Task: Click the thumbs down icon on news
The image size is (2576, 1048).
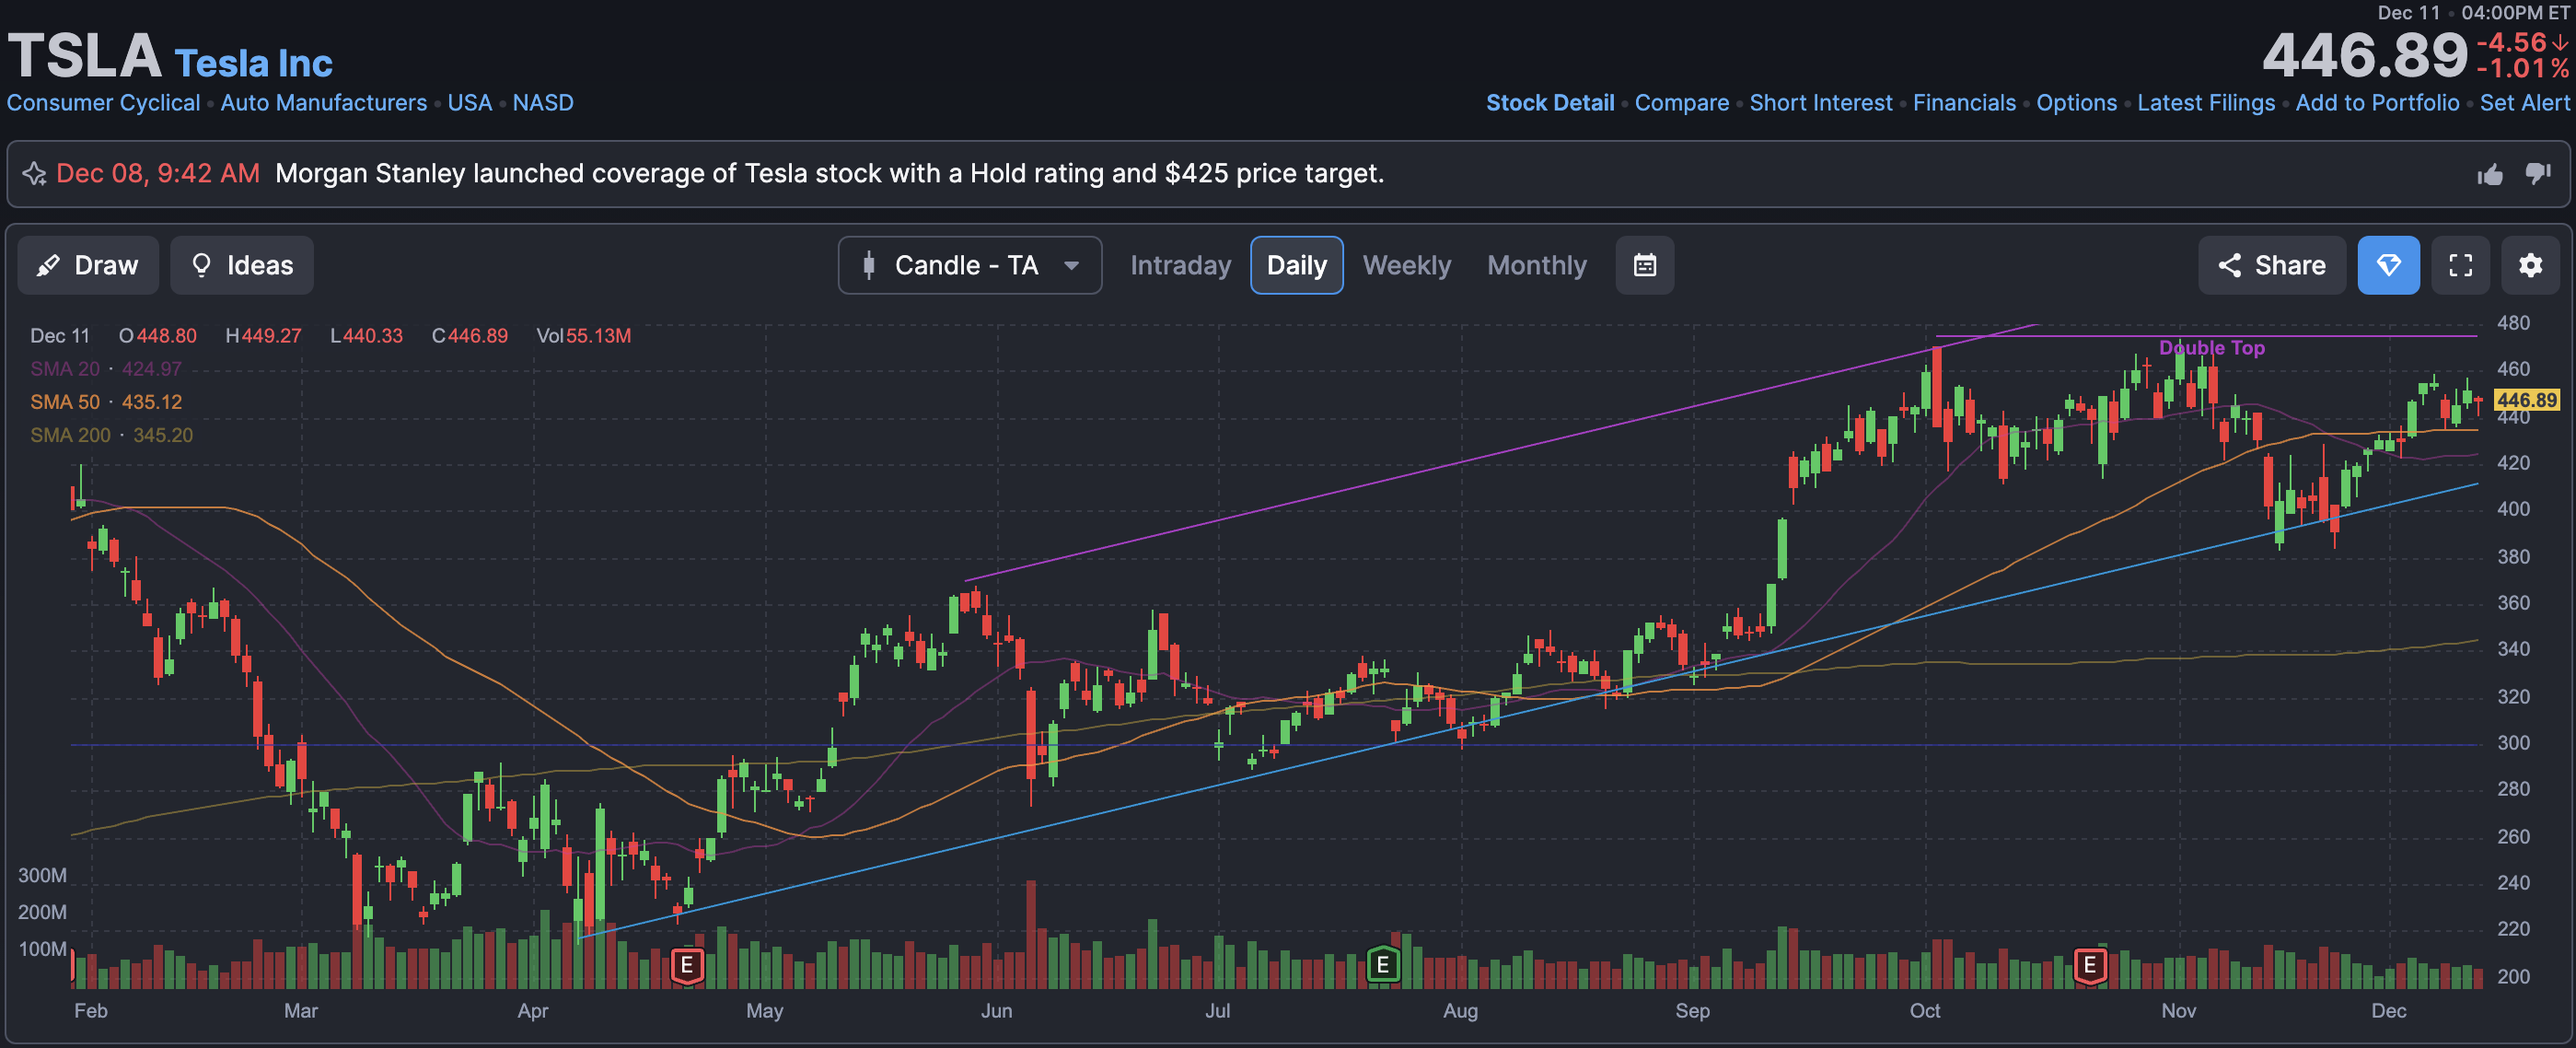Action: [x=2538, y=174]
